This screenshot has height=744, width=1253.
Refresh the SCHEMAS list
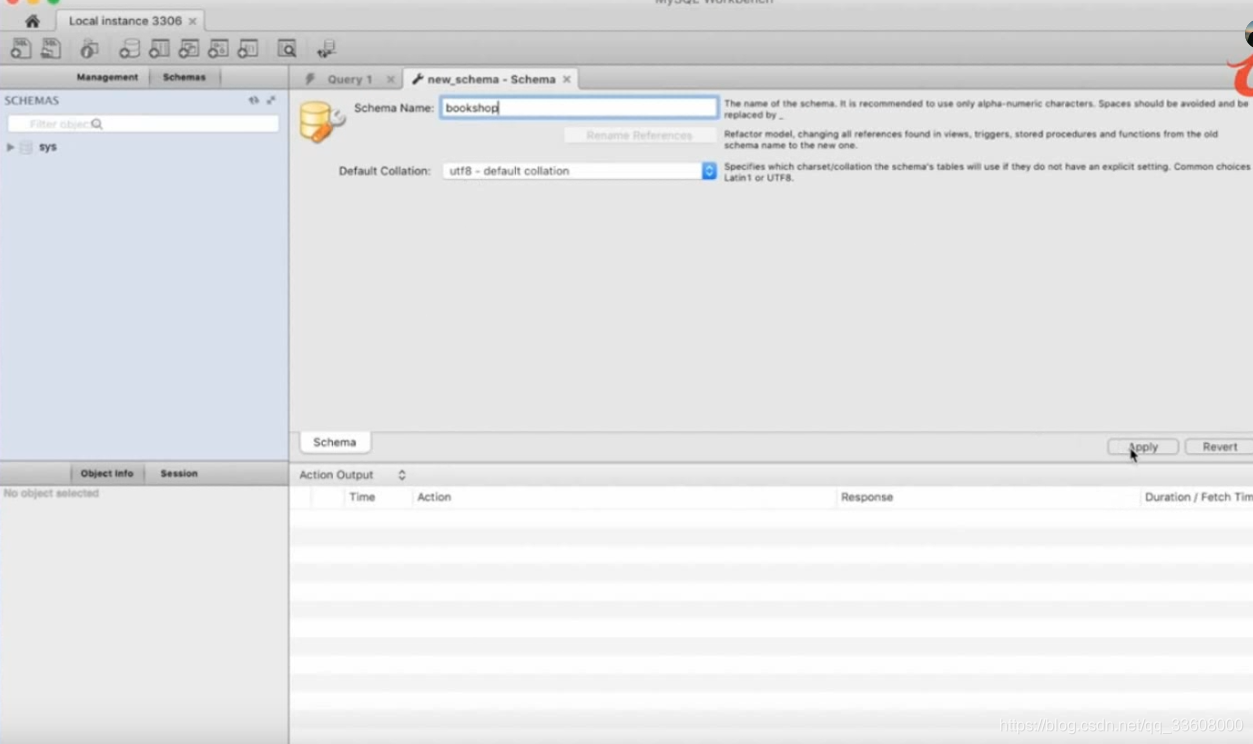(x=253, y=100)
